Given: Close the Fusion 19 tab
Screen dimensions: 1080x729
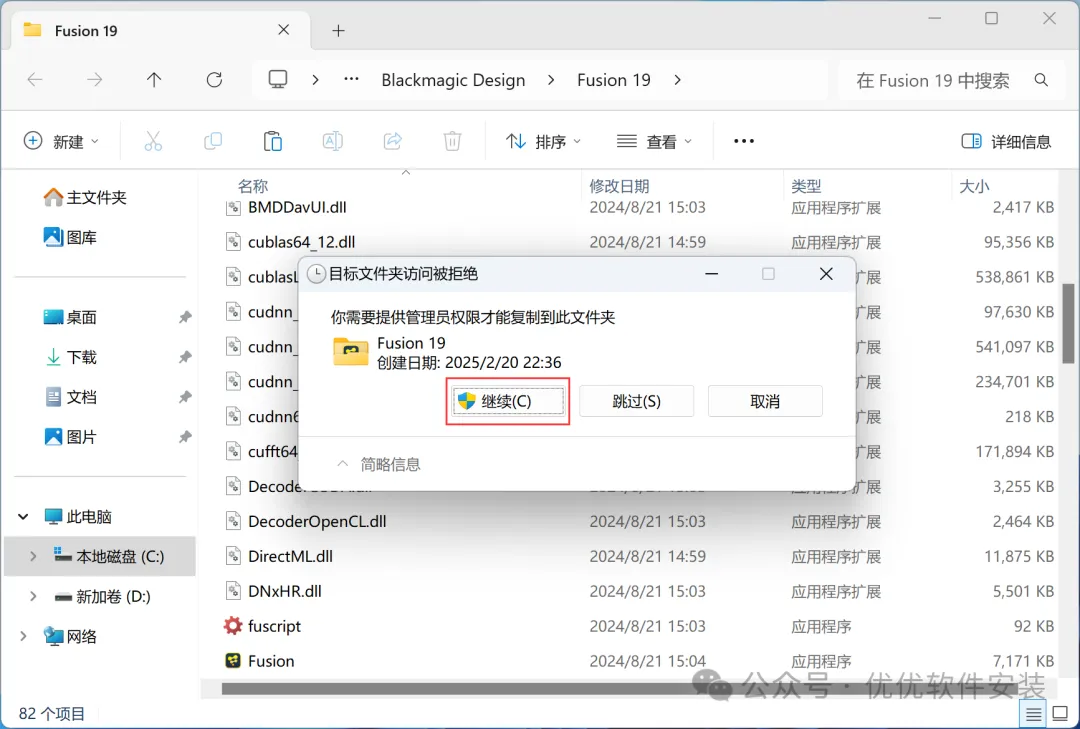Looking at the screenshot, I should (x=283, y=30).
